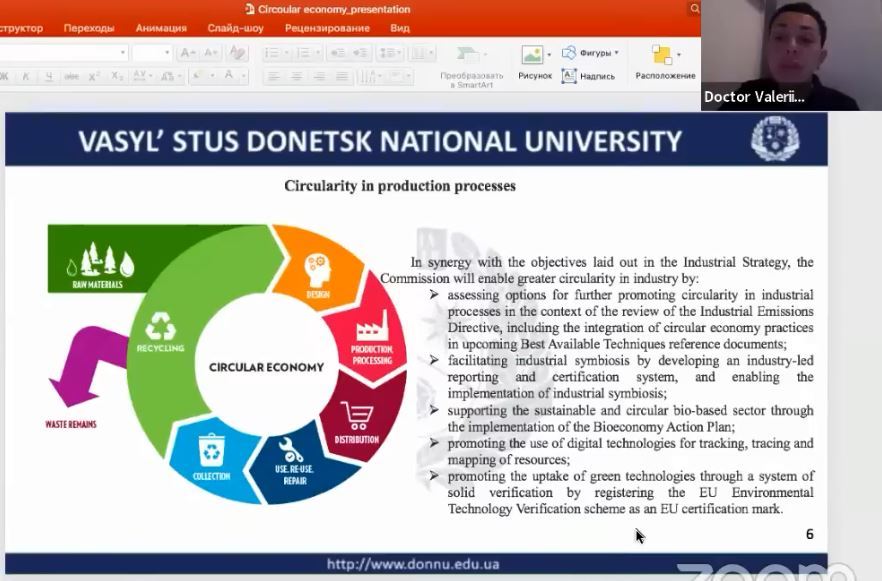Screen dimensions: 882x581
Task: Click the header 'VASYL' STUS DONETSK NATIONAL UNIVERSITY'
Action: (x=380, y=141)
